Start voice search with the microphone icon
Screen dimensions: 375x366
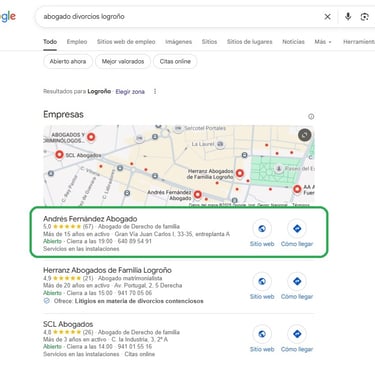pos(348,16)
